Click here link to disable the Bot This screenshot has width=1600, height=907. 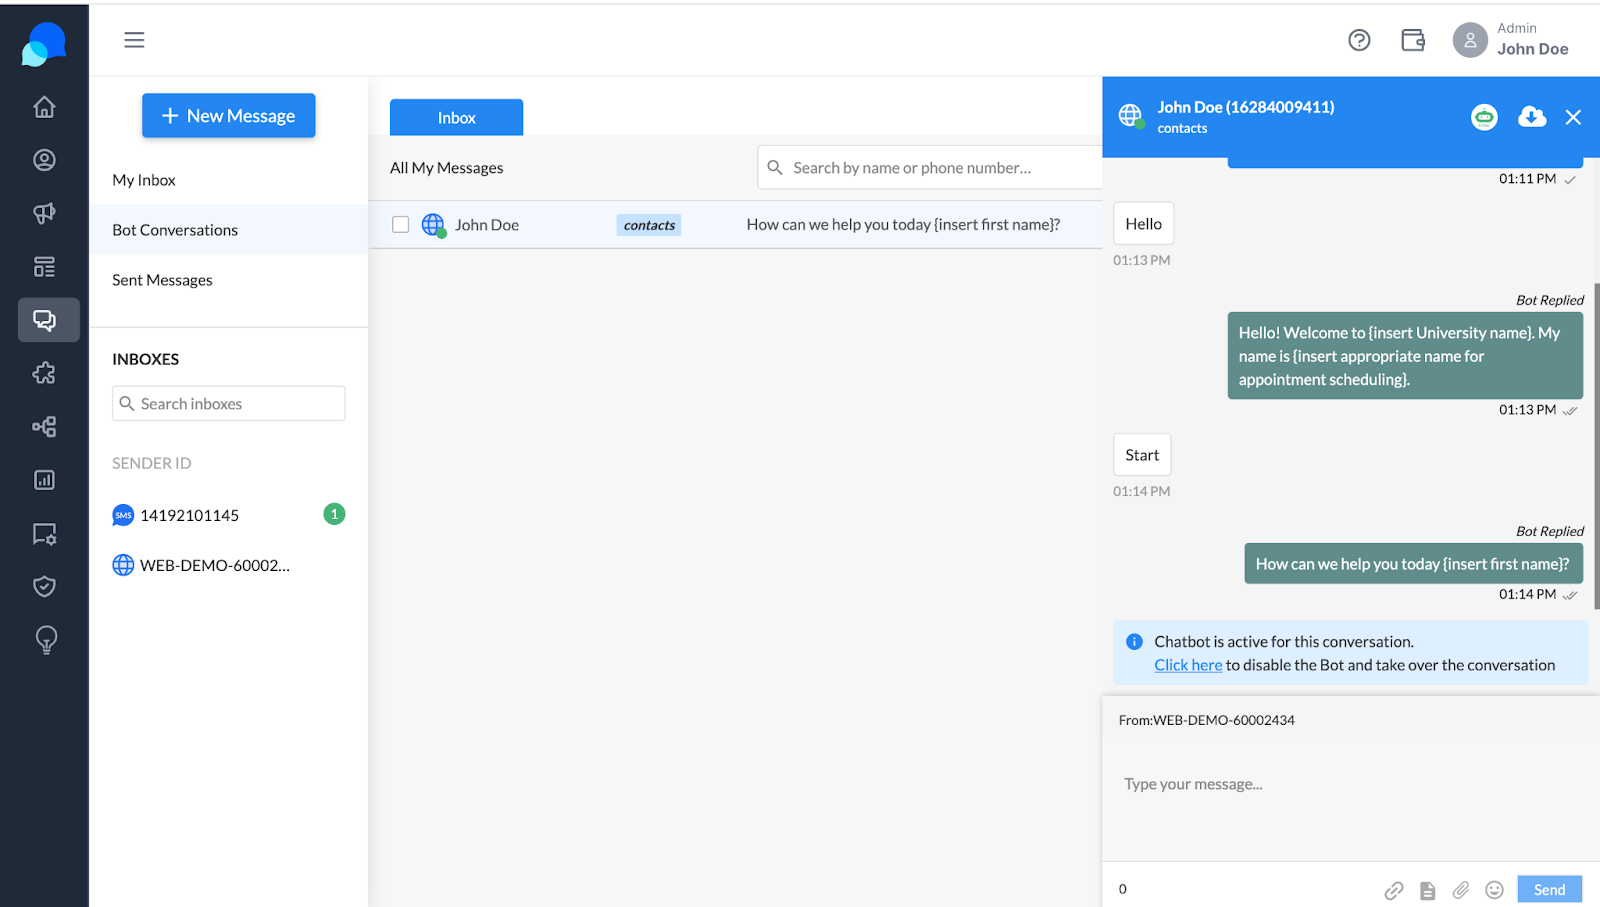coord(1188,665)
